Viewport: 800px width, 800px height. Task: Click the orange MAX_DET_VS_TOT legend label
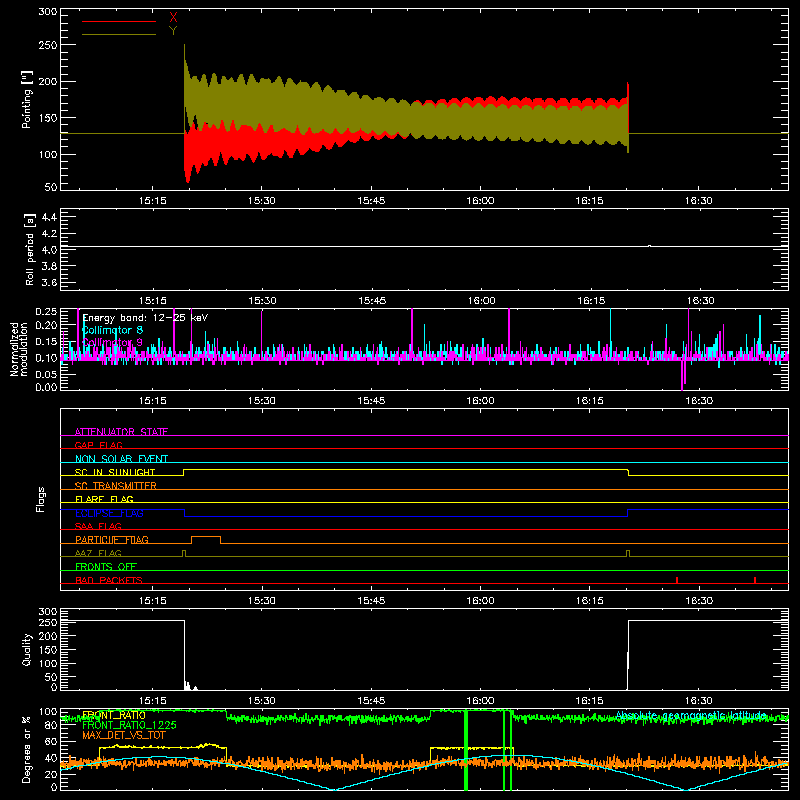coord(124,735)
